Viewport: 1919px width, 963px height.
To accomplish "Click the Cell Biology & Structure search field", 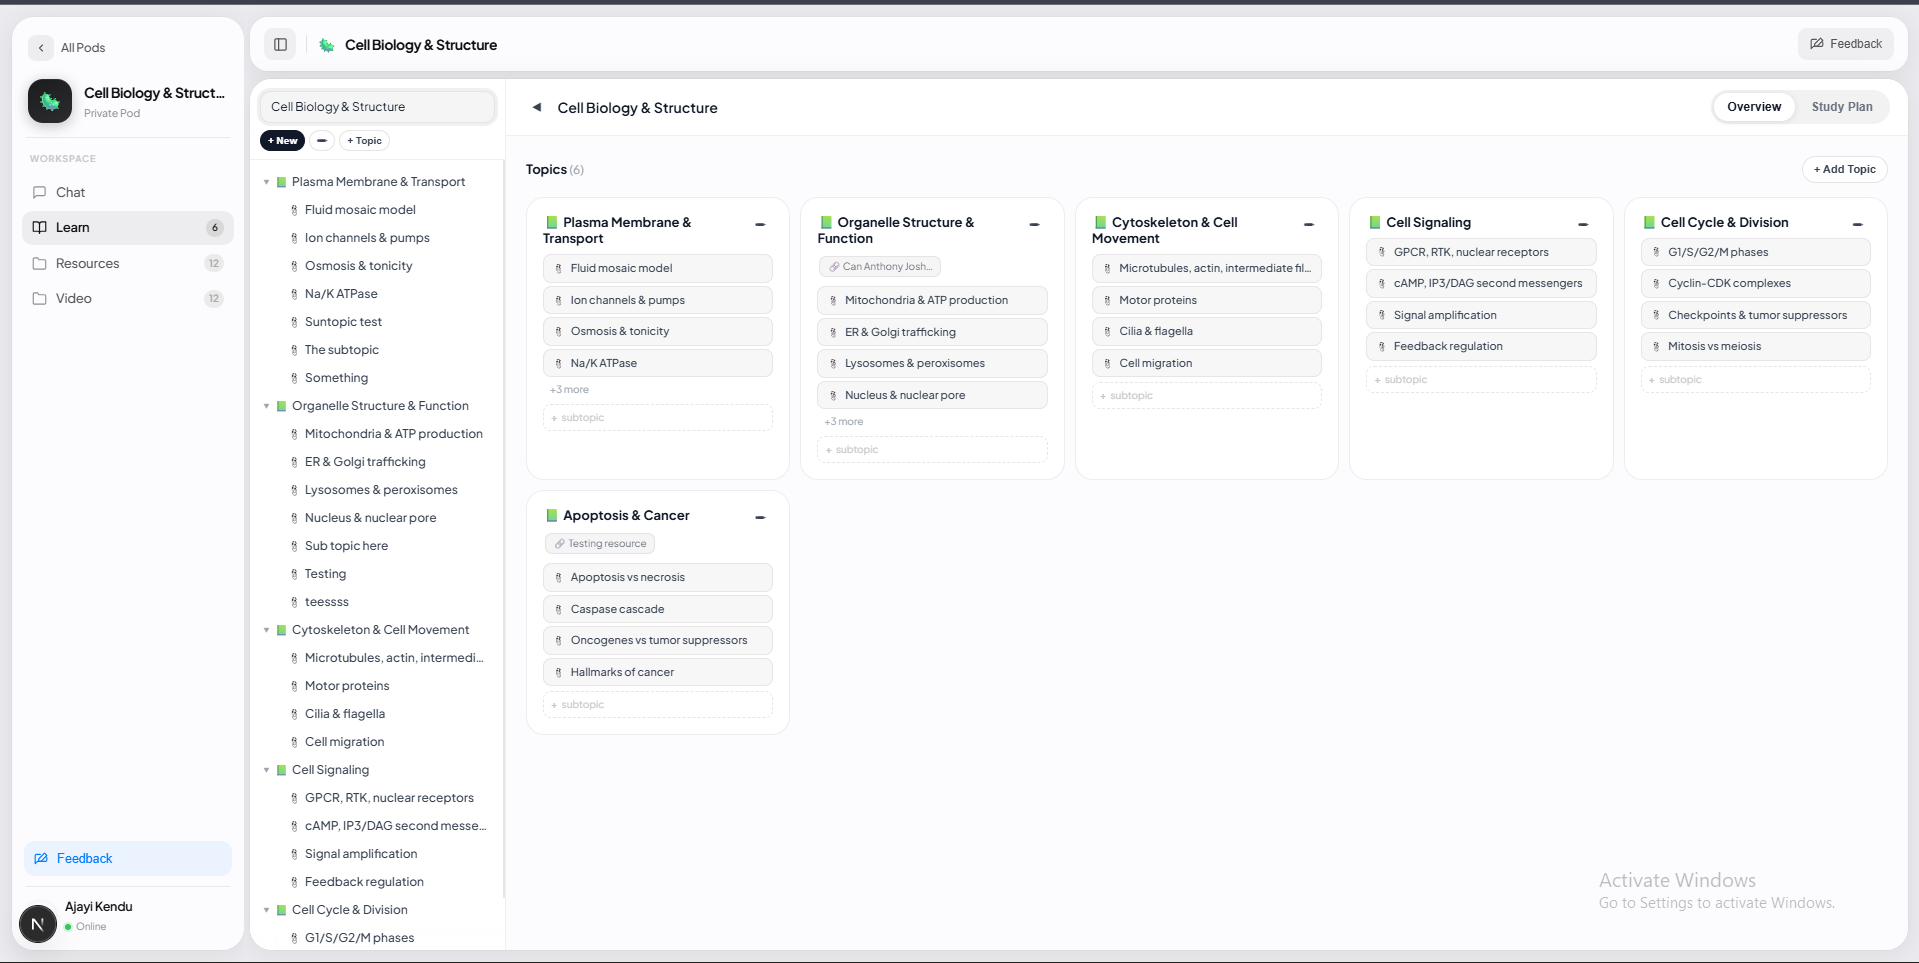I will 377,107.
